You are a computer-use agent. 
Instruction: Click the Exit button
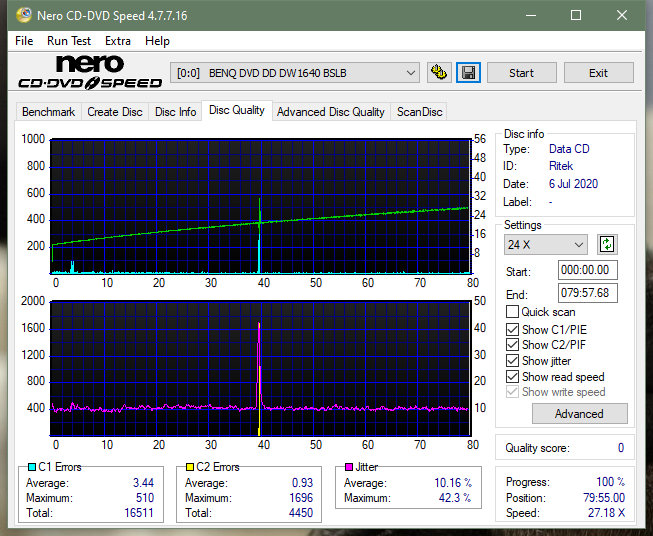pos(598,73)
